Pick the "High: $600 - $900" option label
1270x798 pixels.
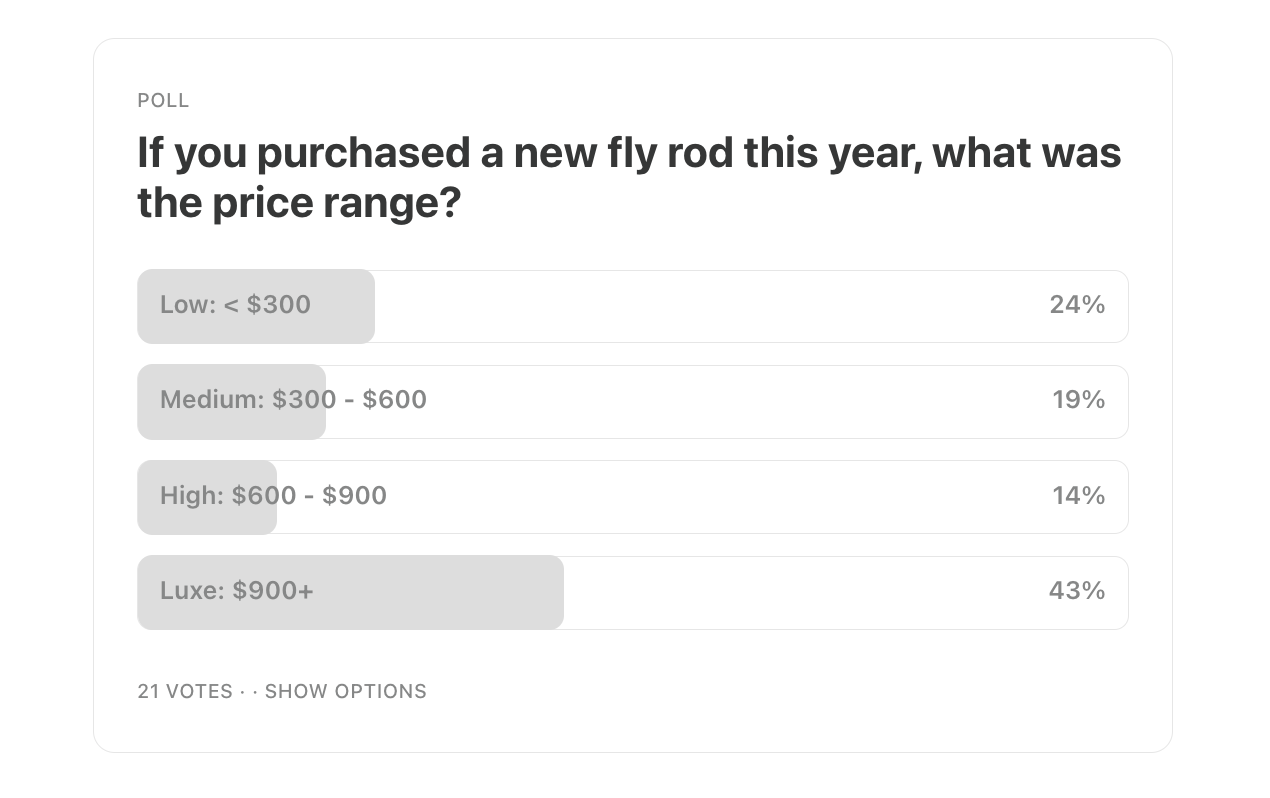point(273,496)
